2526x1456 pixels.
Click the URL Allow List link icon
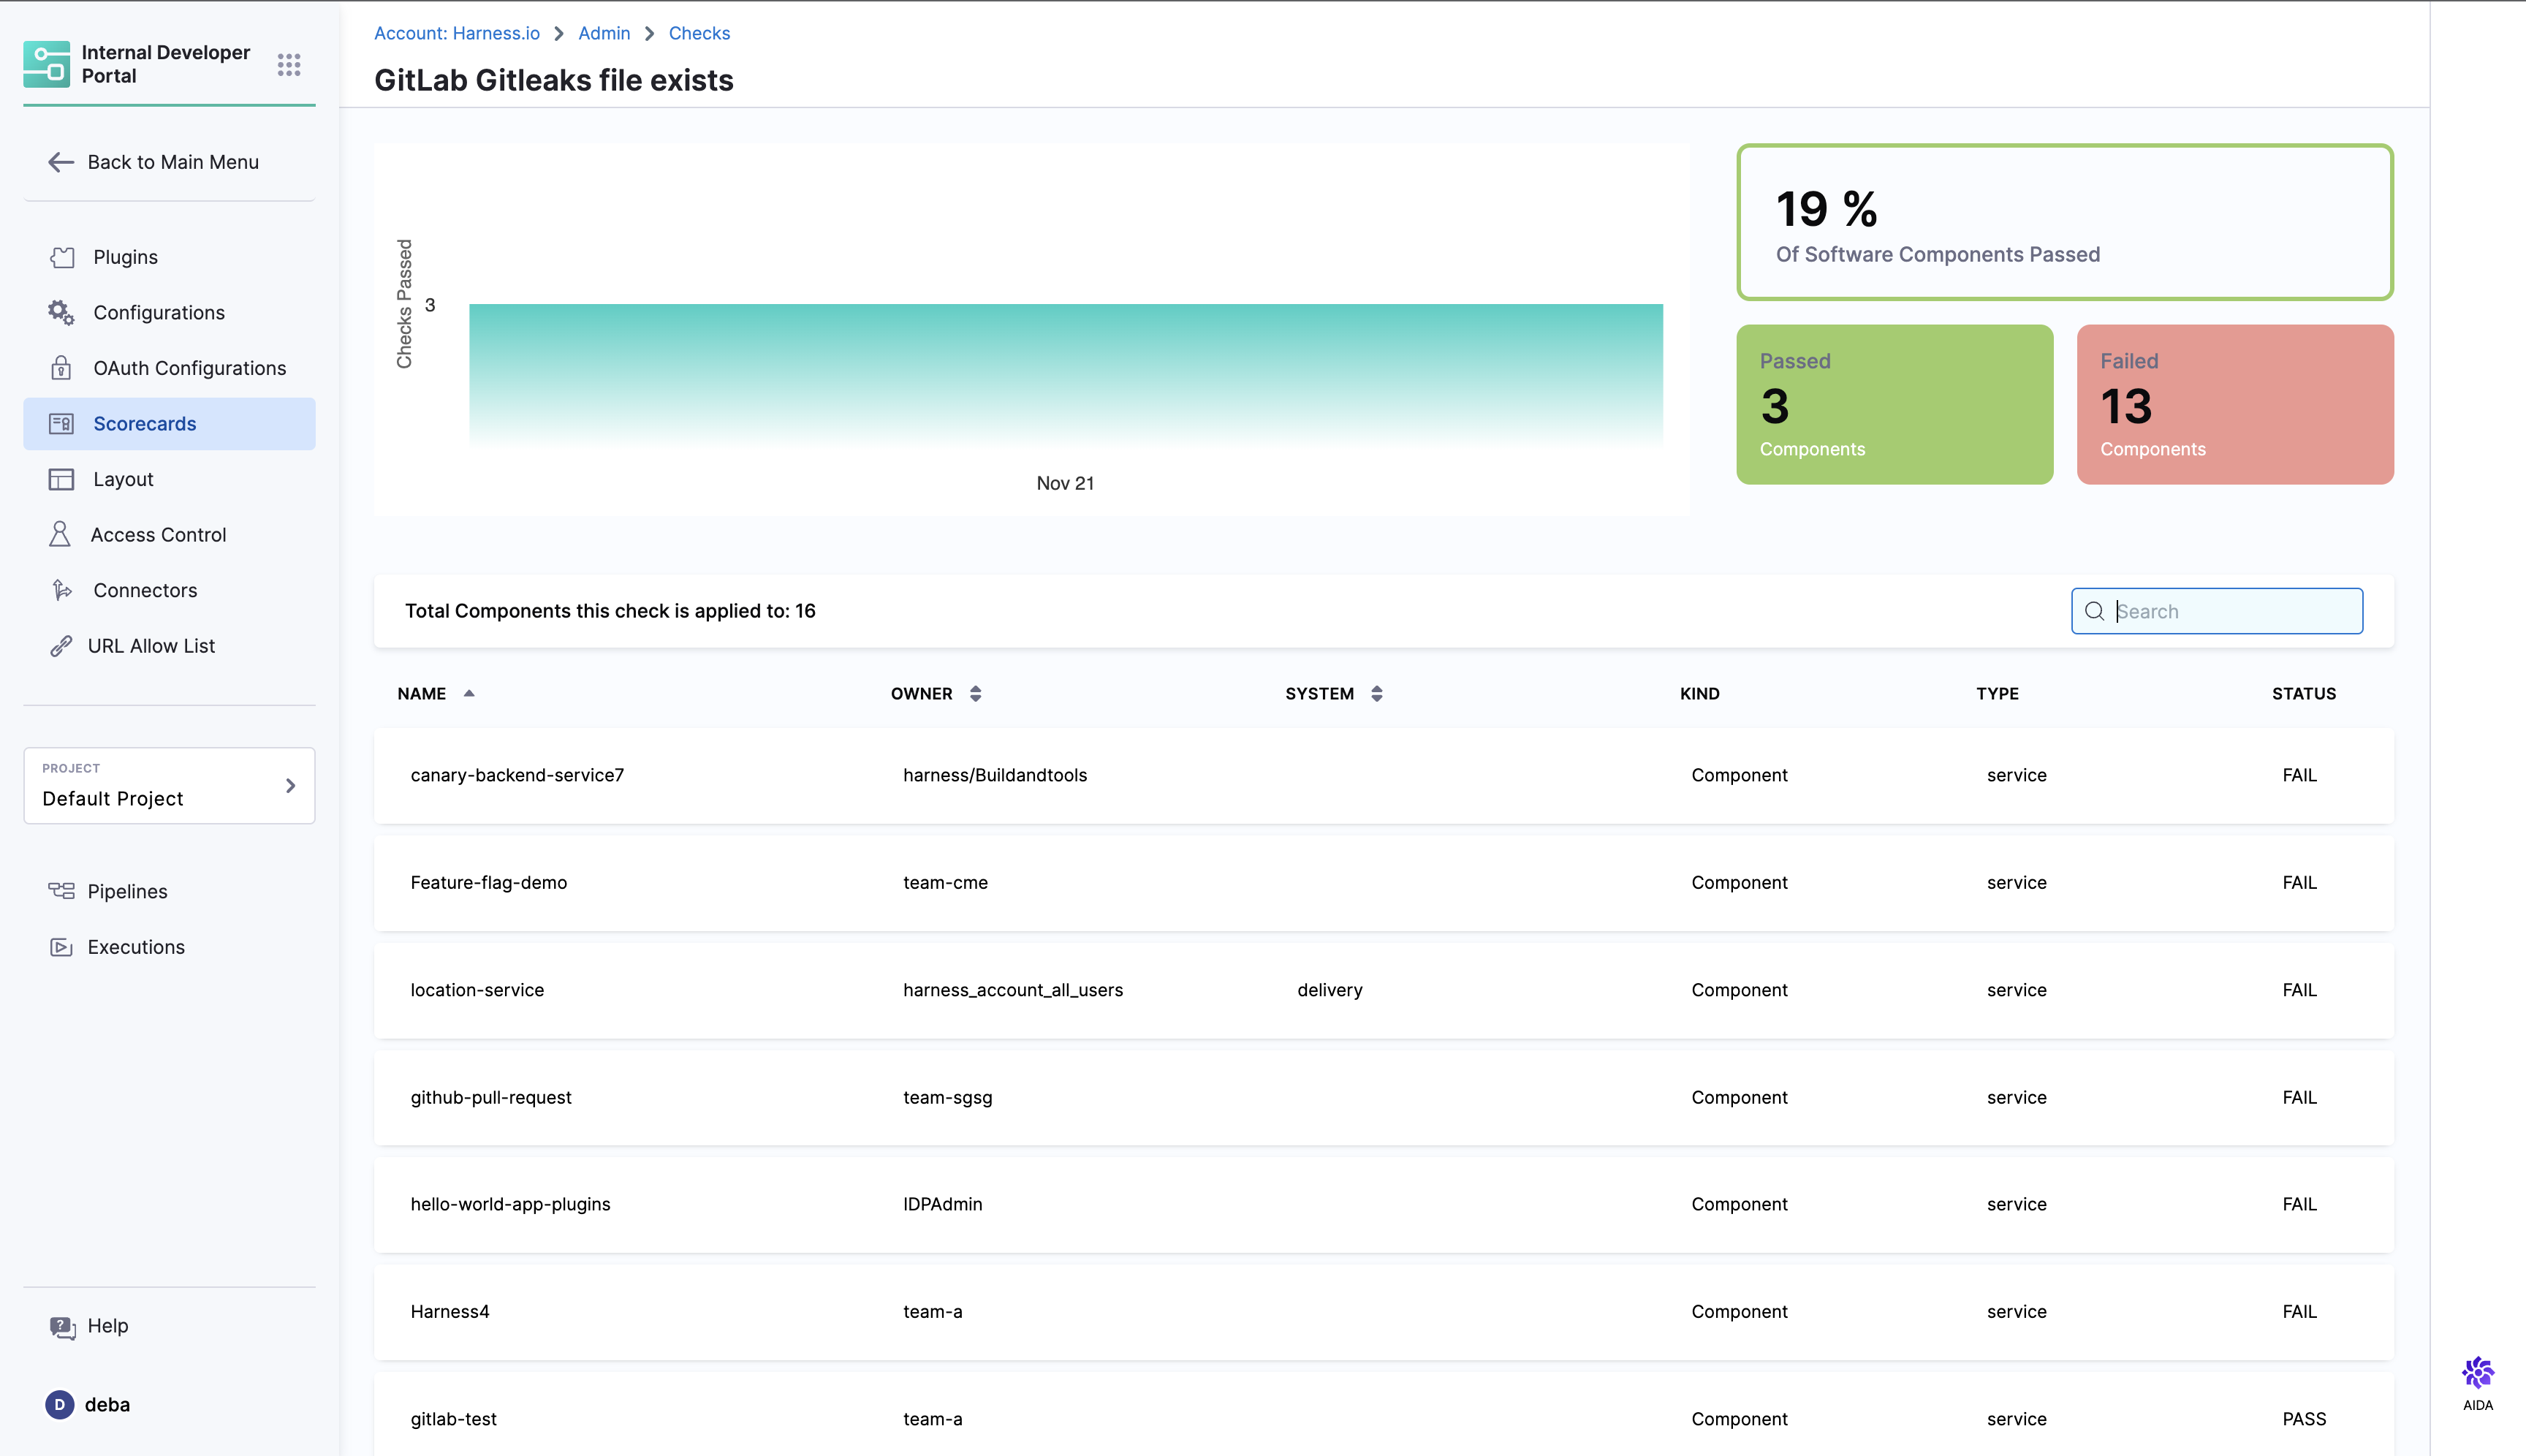click(x=61, y=646)
